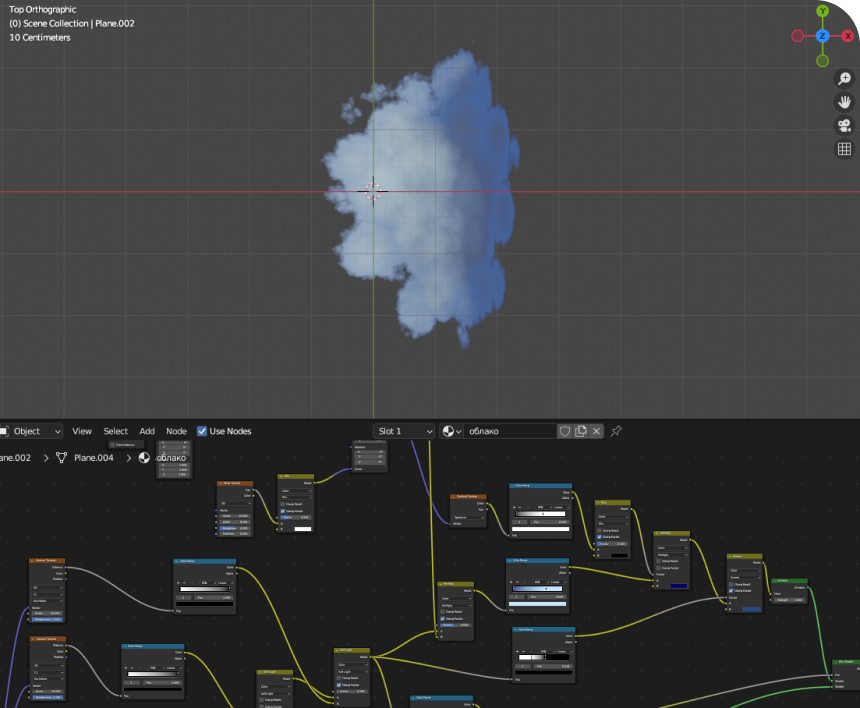The width and height of the screenshot is (860, 708).
Task: Open the View menu in node editor
Action: [x=82, y=431]
